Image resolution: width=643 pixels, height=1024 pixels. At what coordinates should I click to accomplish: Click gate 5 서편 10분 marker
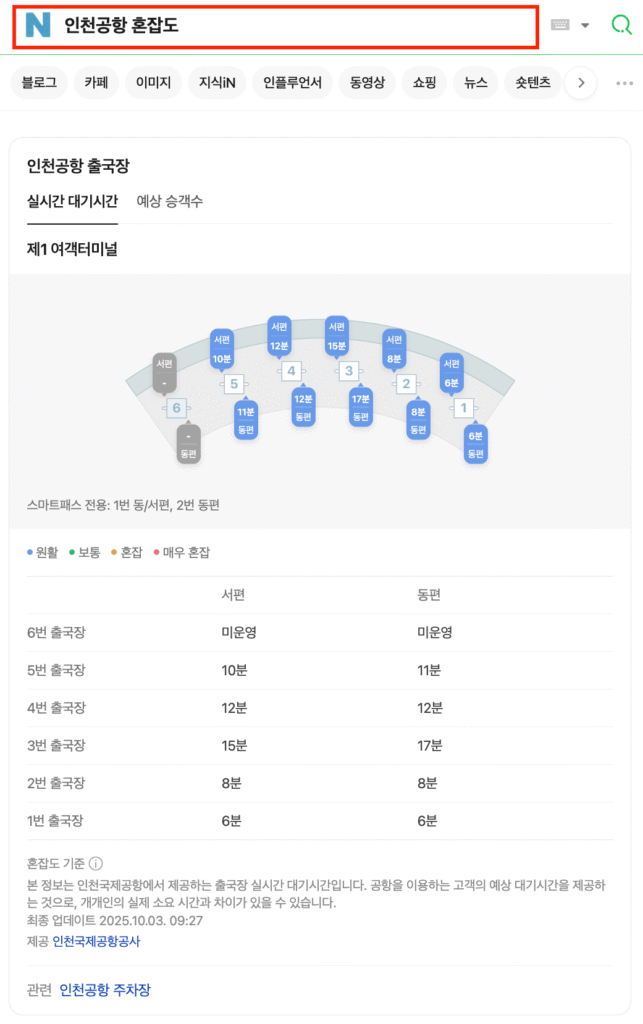pyautogui.click(x=222, y=348)
